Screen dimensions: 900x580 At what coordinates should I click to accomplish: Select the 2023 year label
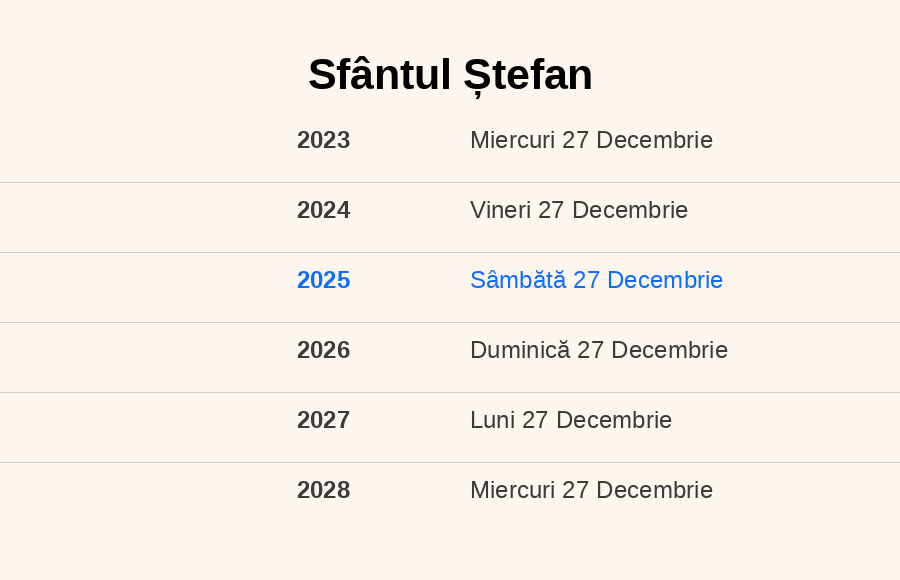click(x=323, y=140)
